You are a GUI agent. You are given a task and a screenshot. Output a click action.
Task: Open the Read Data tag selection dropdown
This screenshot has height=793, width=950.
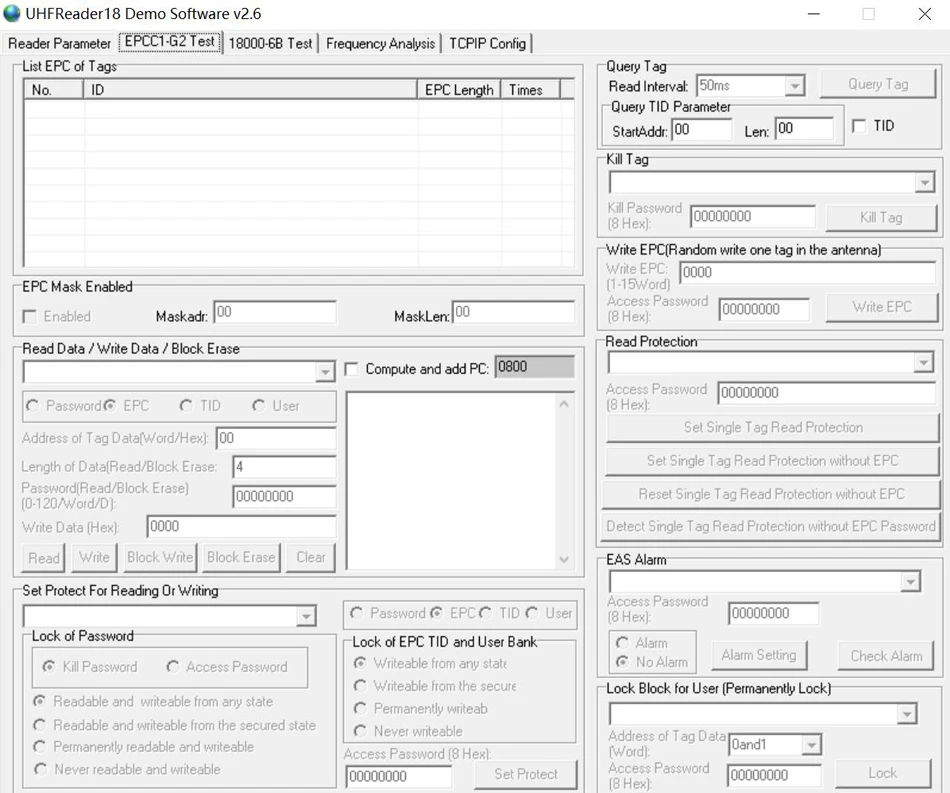click(x=325, y=372)
